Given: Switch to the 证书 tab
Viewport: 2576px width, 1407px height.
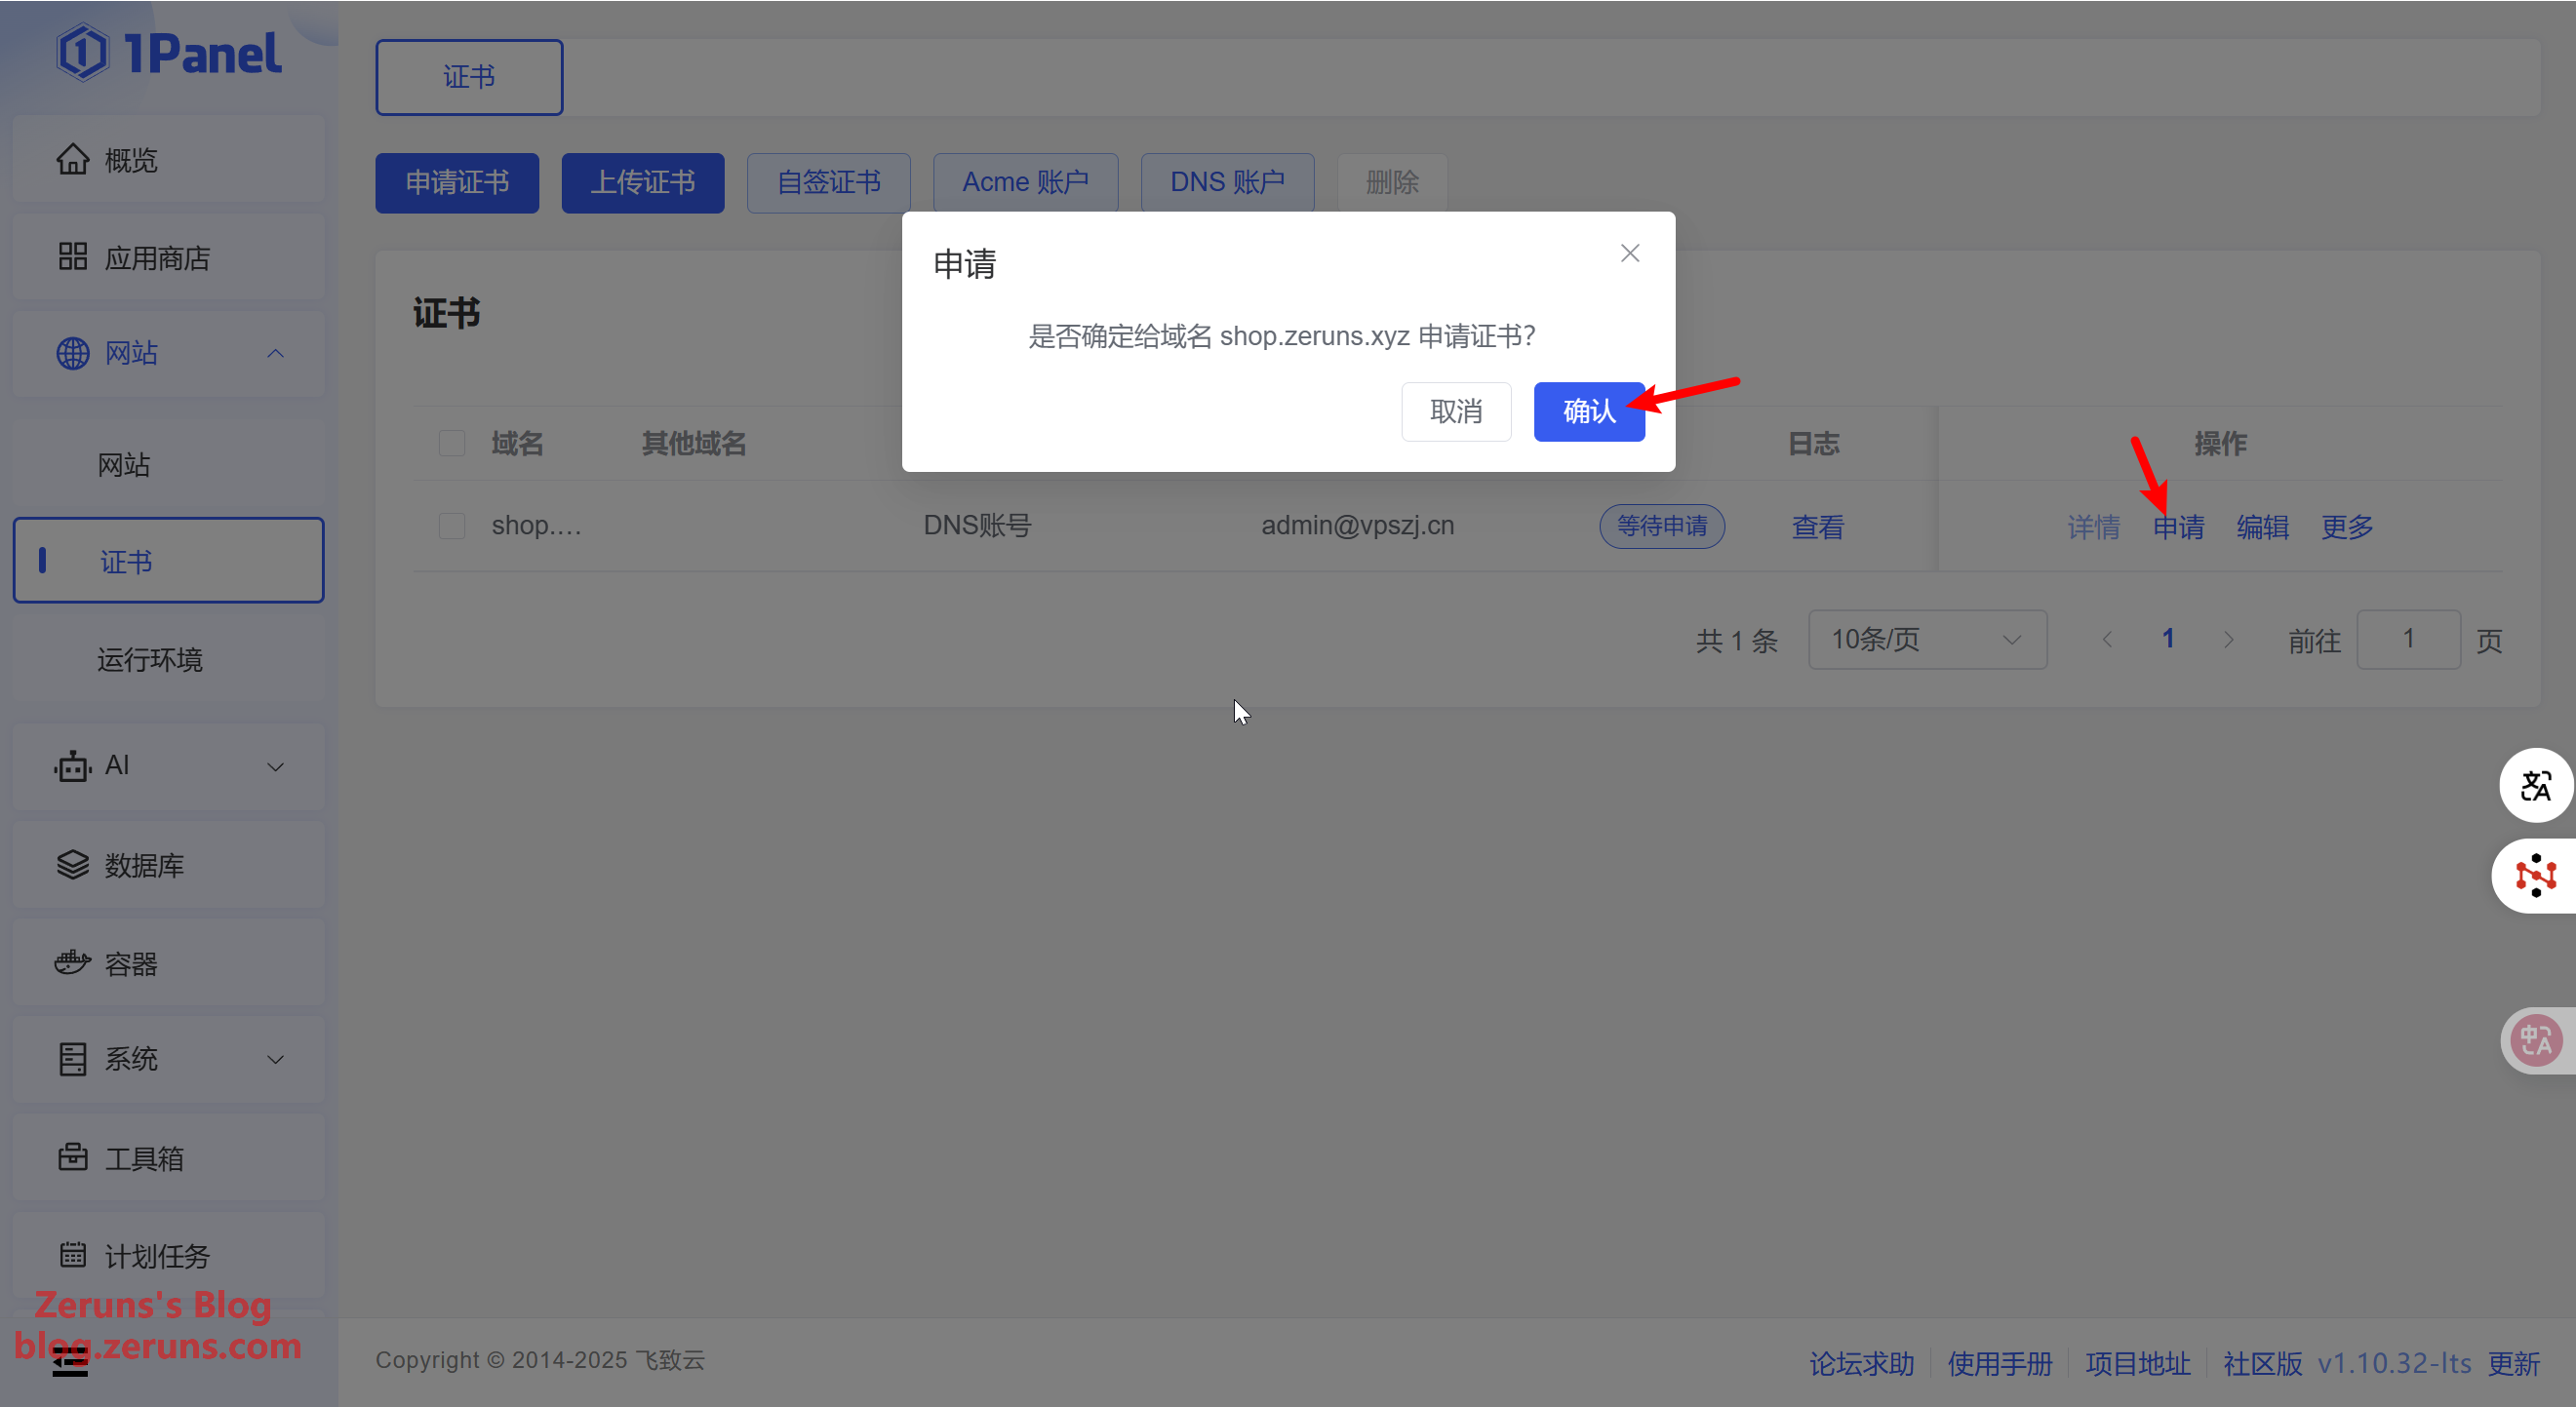Looking at the screenshot, I should [469, 77].
